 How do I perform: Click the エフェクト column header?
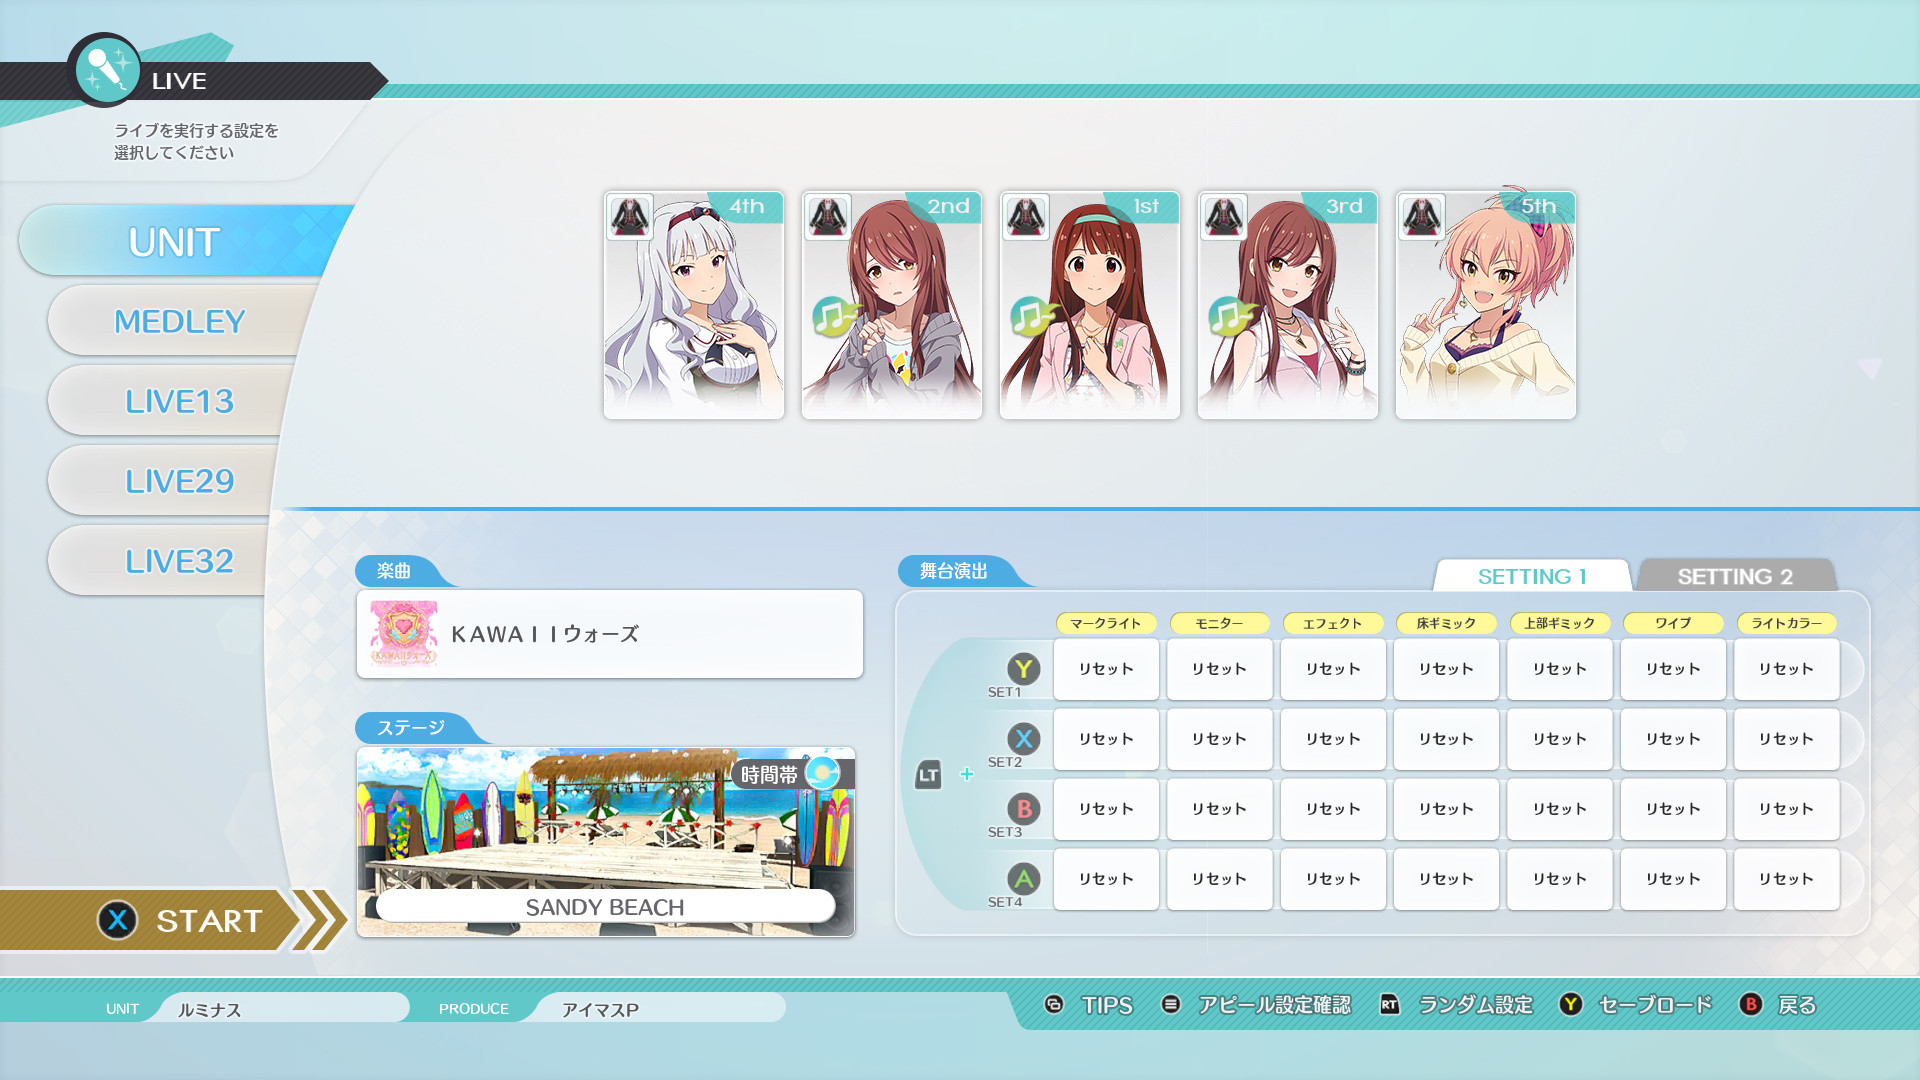(x=1333, y=623)
